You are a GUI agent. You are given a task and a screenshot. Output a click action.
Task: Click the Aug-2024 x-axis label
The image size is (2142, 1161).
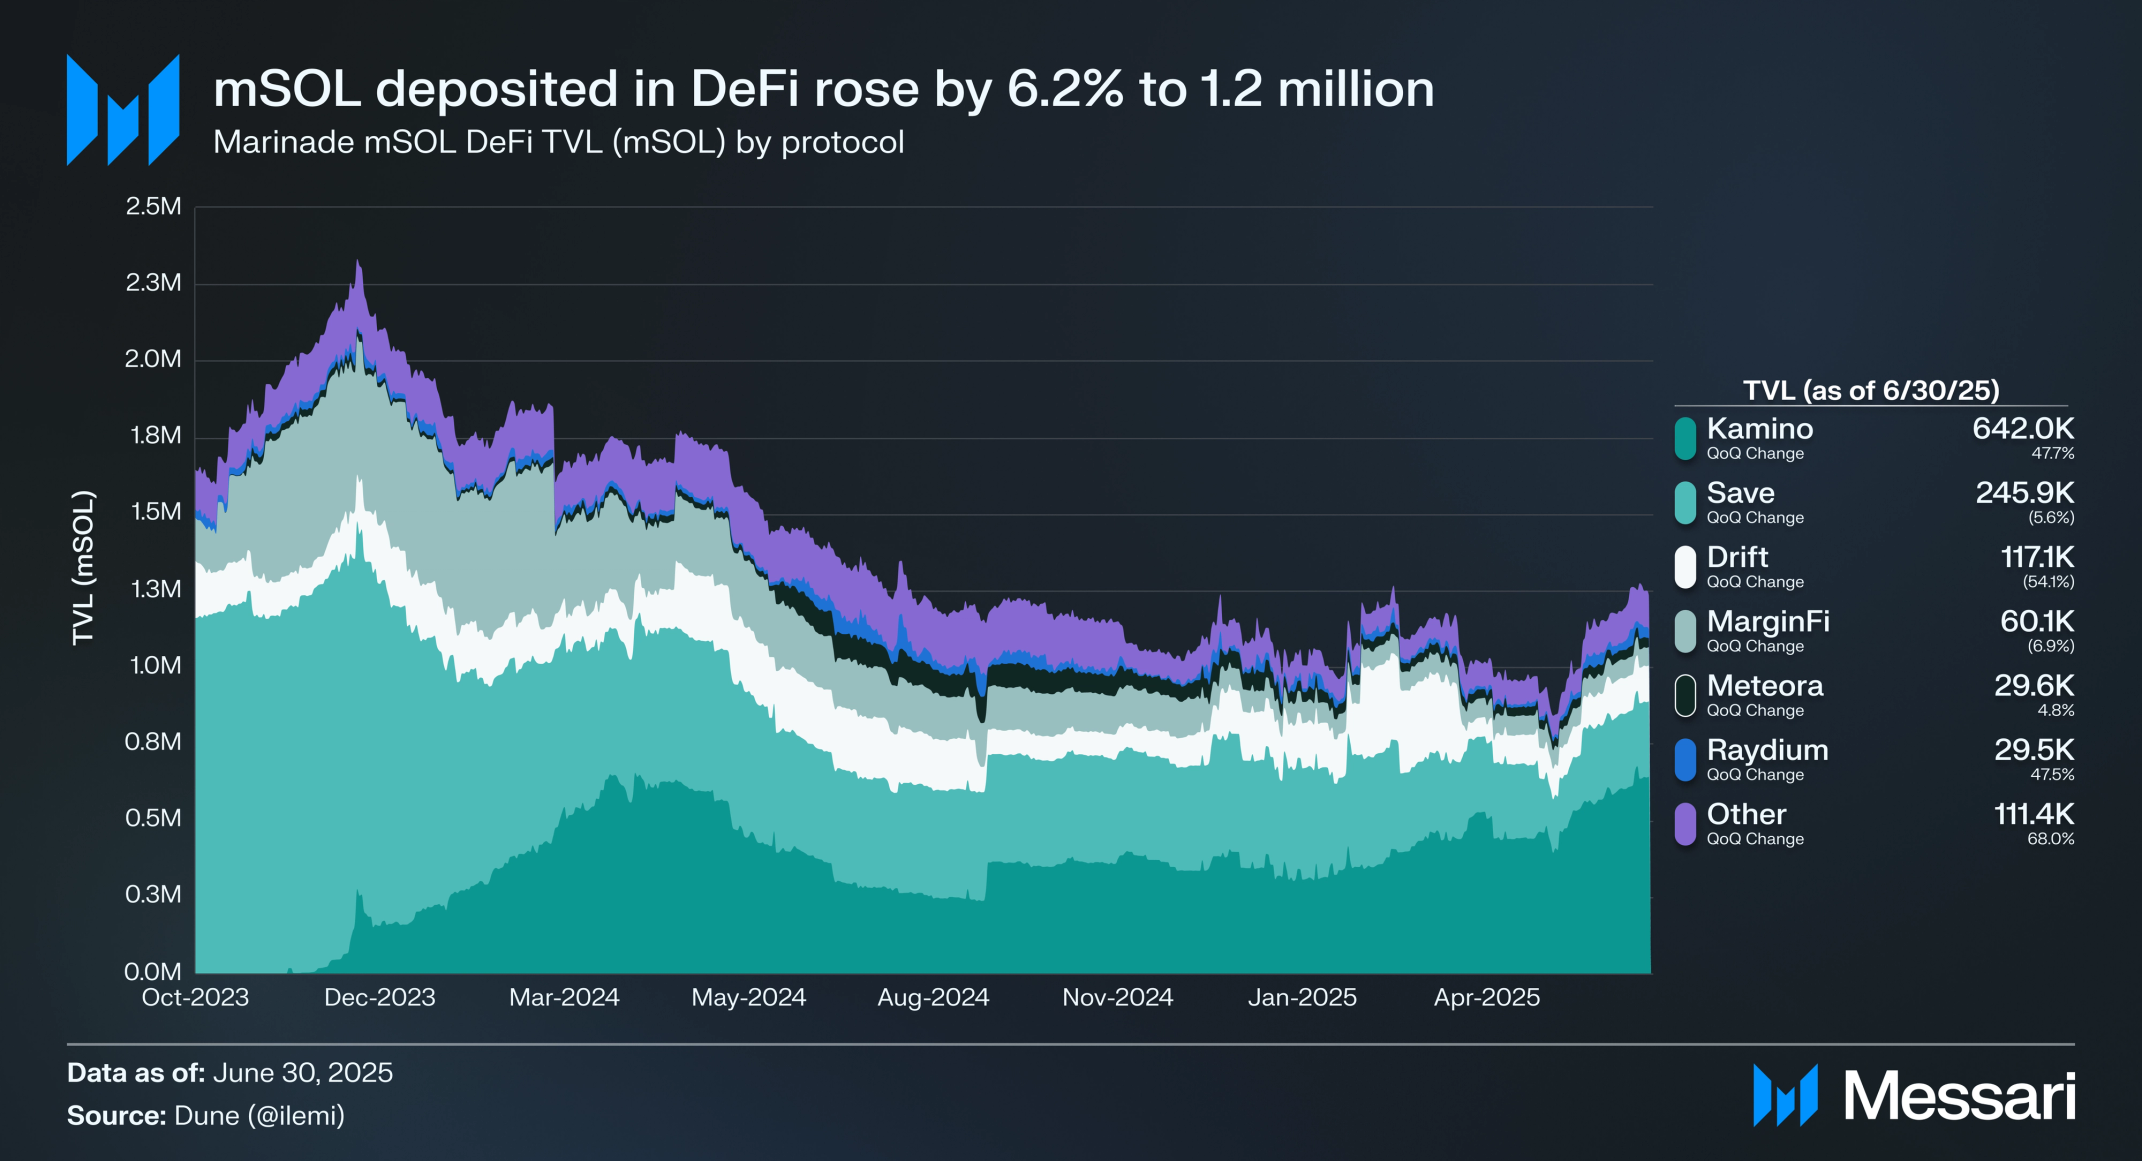click(x=932, y=997)
